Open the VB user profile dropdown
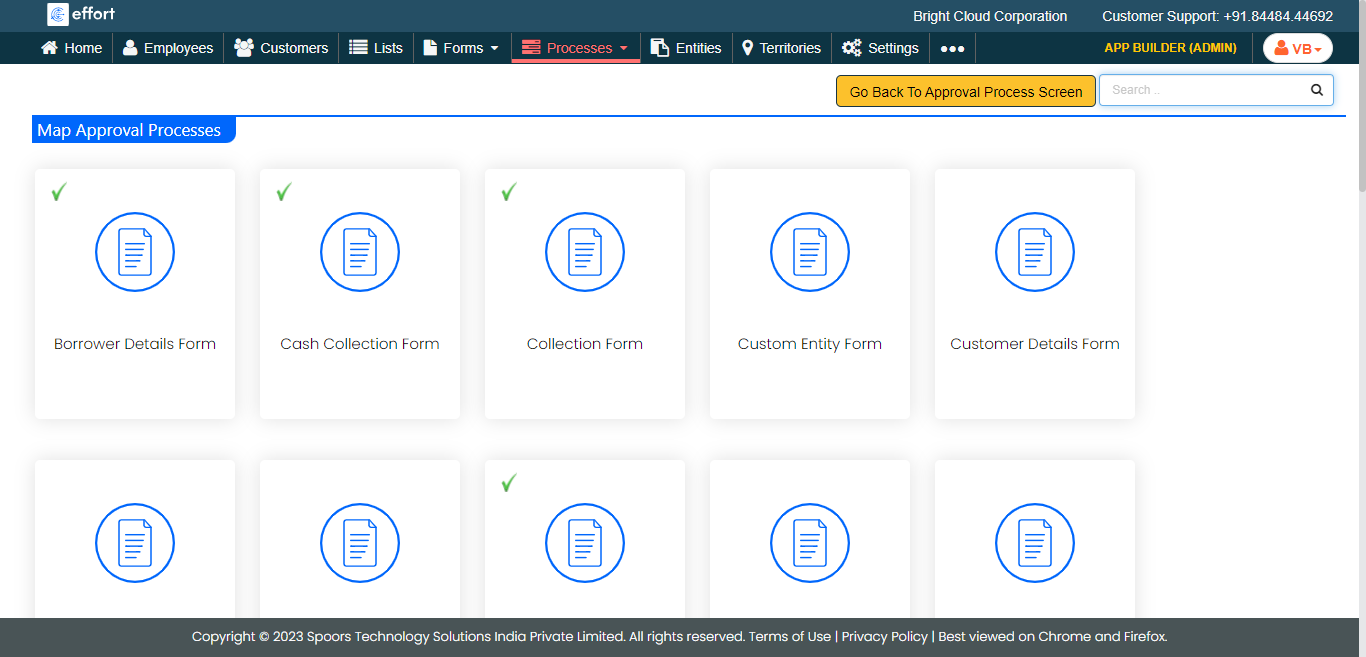1366x657 pixels. (x=1297, y=48)
